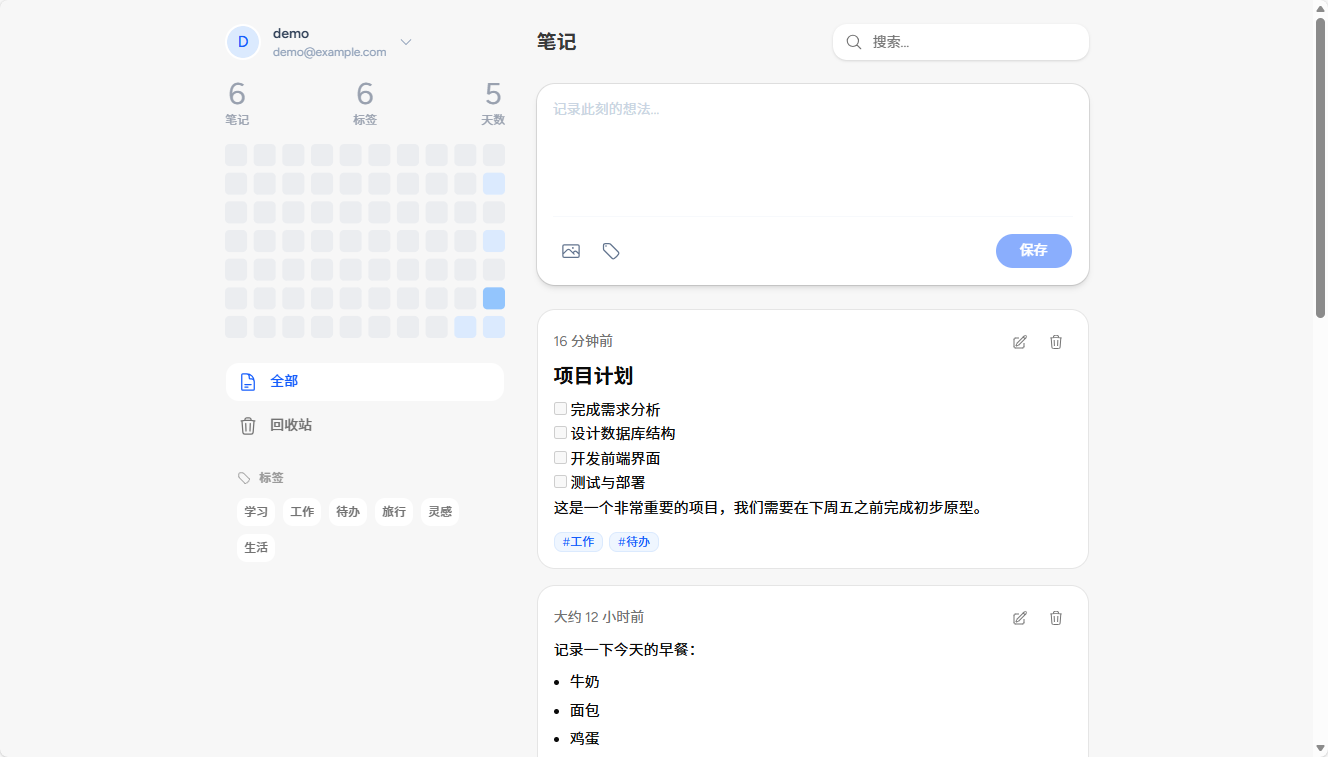Viewport: 1328px width, 757px height.
Task: Edit the breakfast note using pencil icon
Action: tap(1019, 617)
